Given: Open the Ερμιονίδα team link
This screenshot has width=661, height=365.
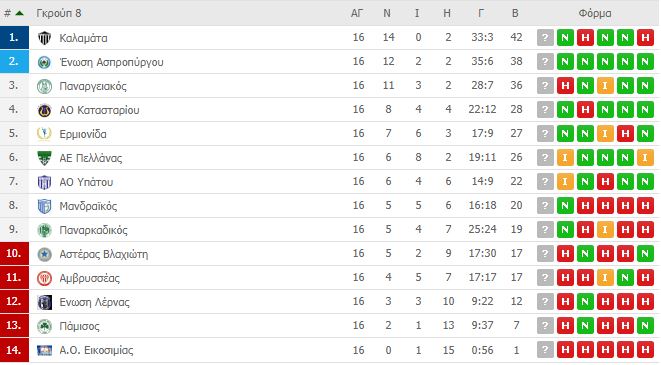Looking at the screenshot, I should click(x=83, y=134).
